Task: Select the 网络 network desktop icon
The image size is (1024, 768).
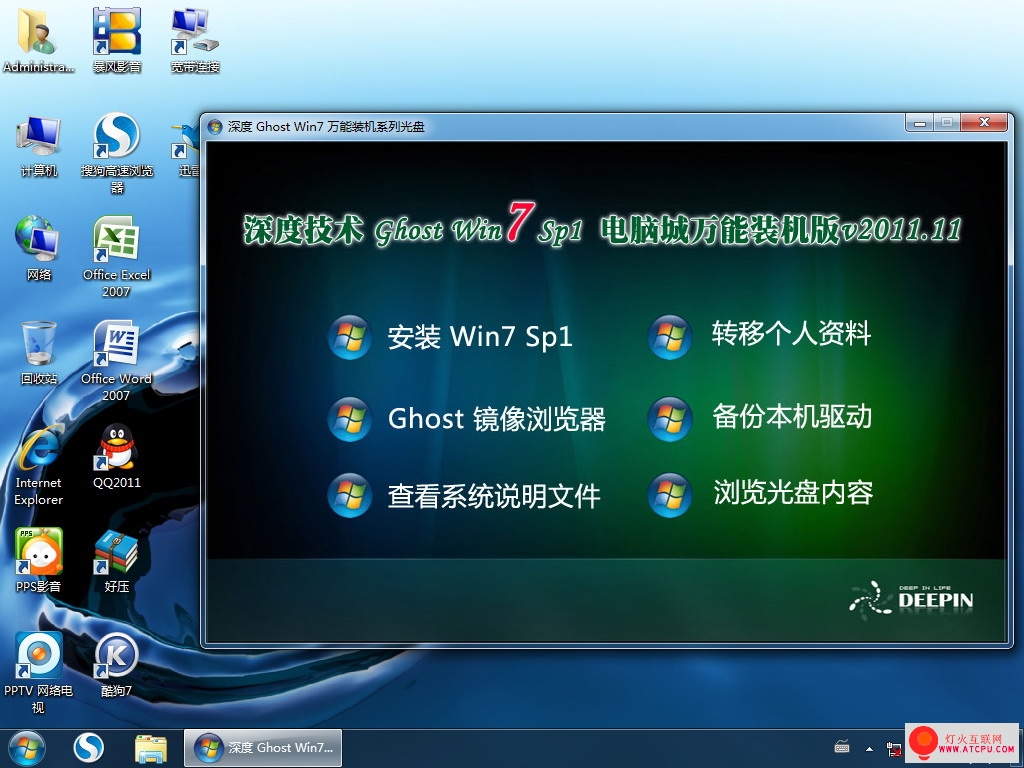Action: point(39,248)
